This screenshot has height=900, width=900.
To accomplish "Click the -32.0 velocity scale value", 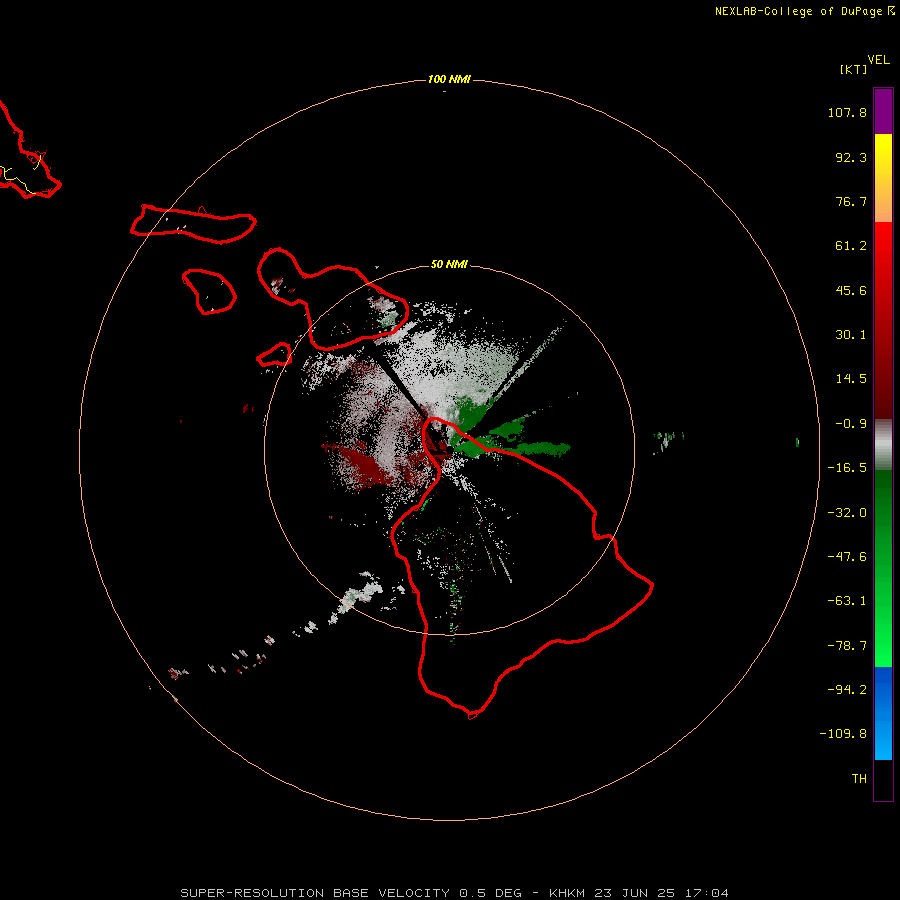I will (847, 513).
